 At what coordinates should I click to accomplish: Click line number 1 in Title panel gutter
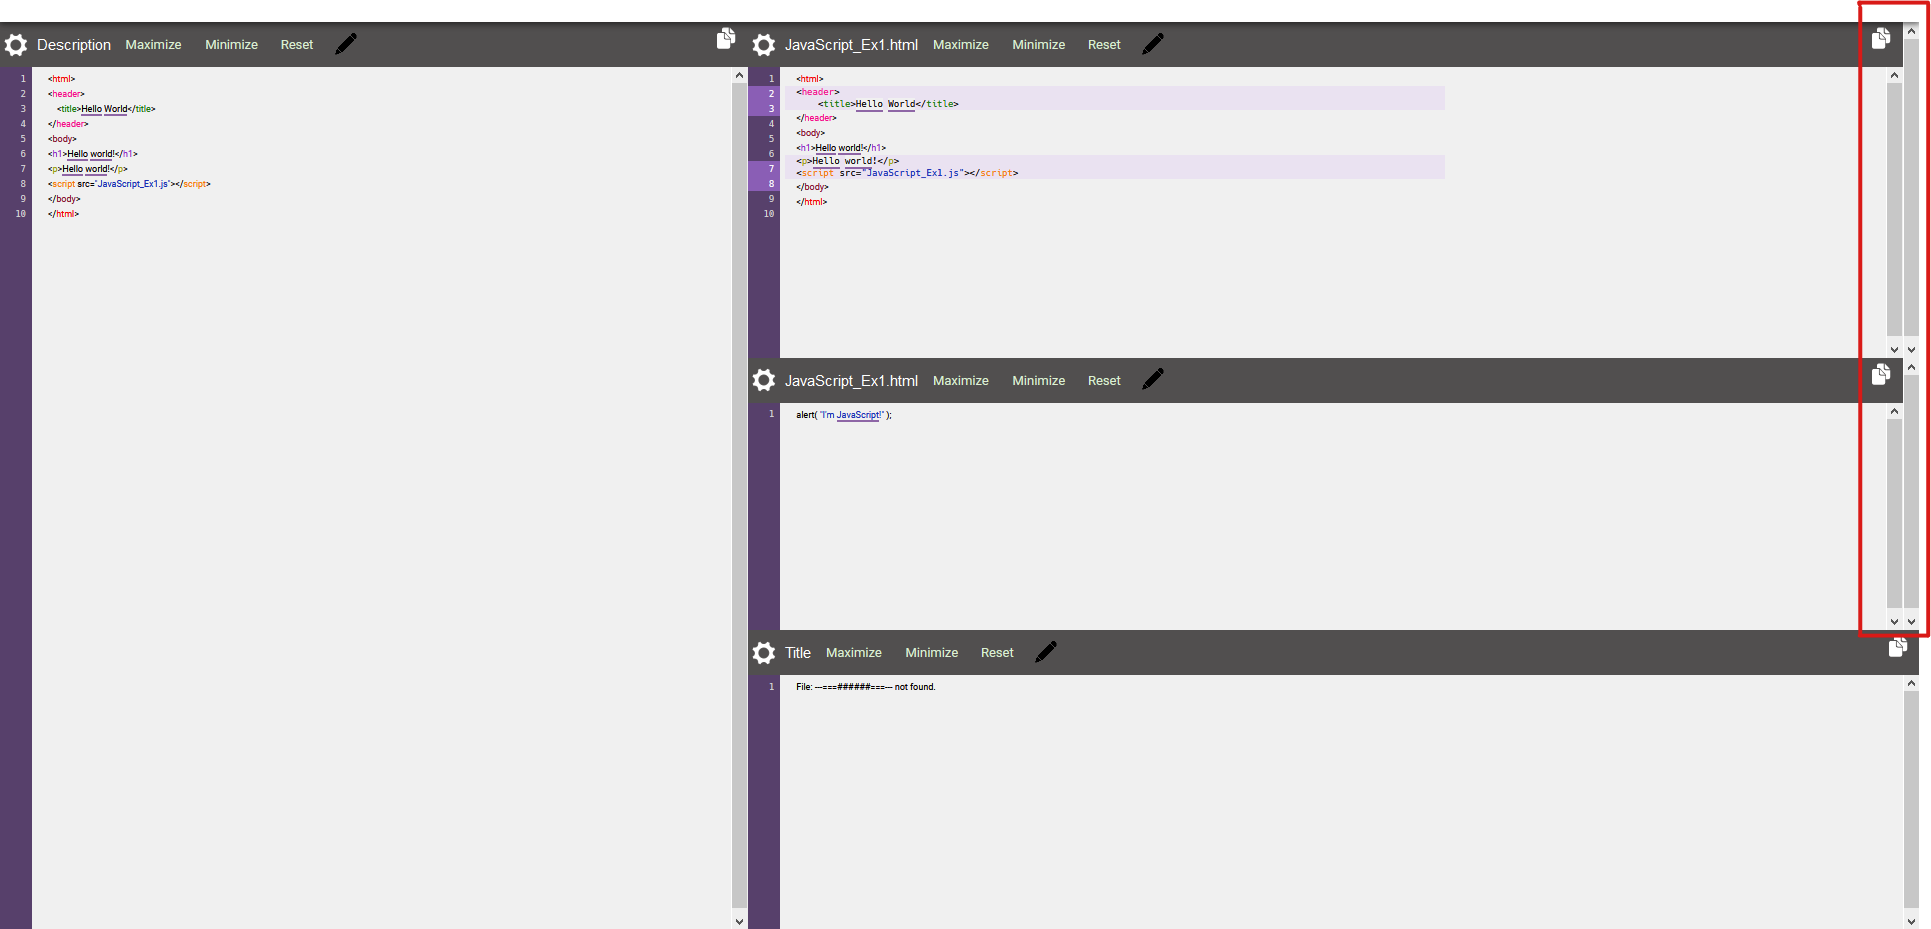coord(771,687)
